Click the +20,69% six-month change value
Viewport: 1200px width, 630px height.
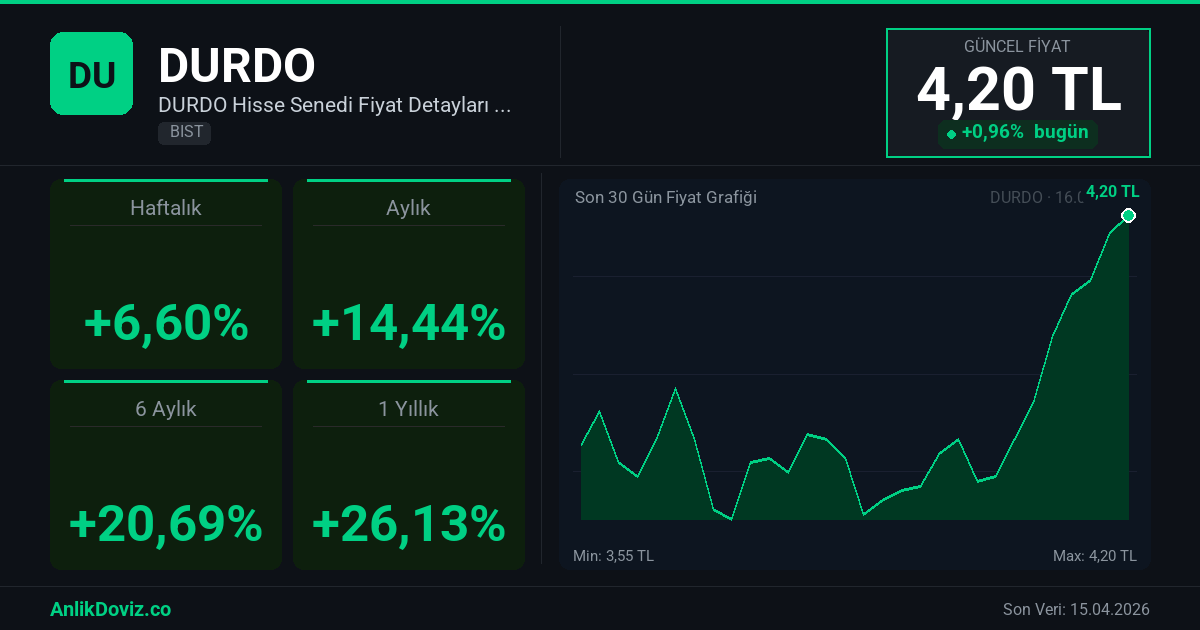pos(166,523)
